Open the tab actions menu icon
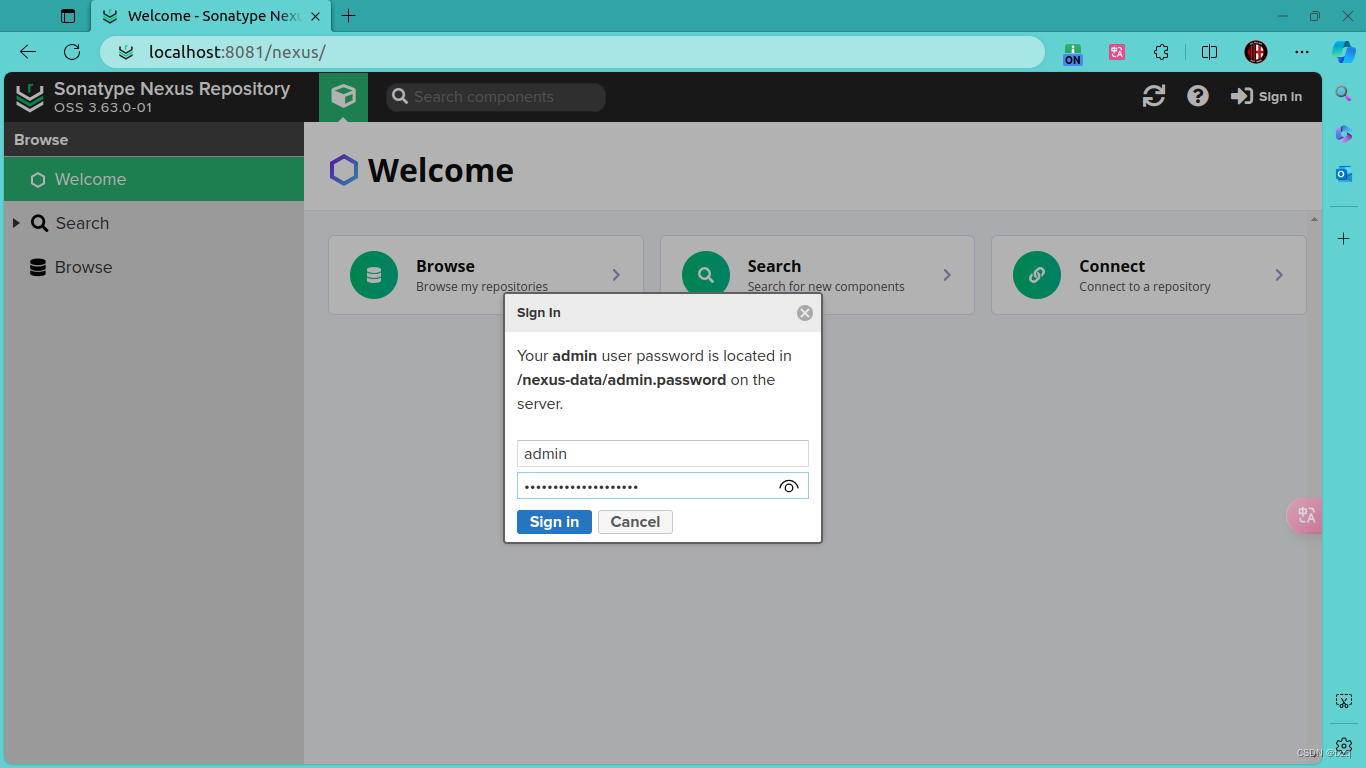The height and width of the screenshot is (768, 1366). pos(68,16)
